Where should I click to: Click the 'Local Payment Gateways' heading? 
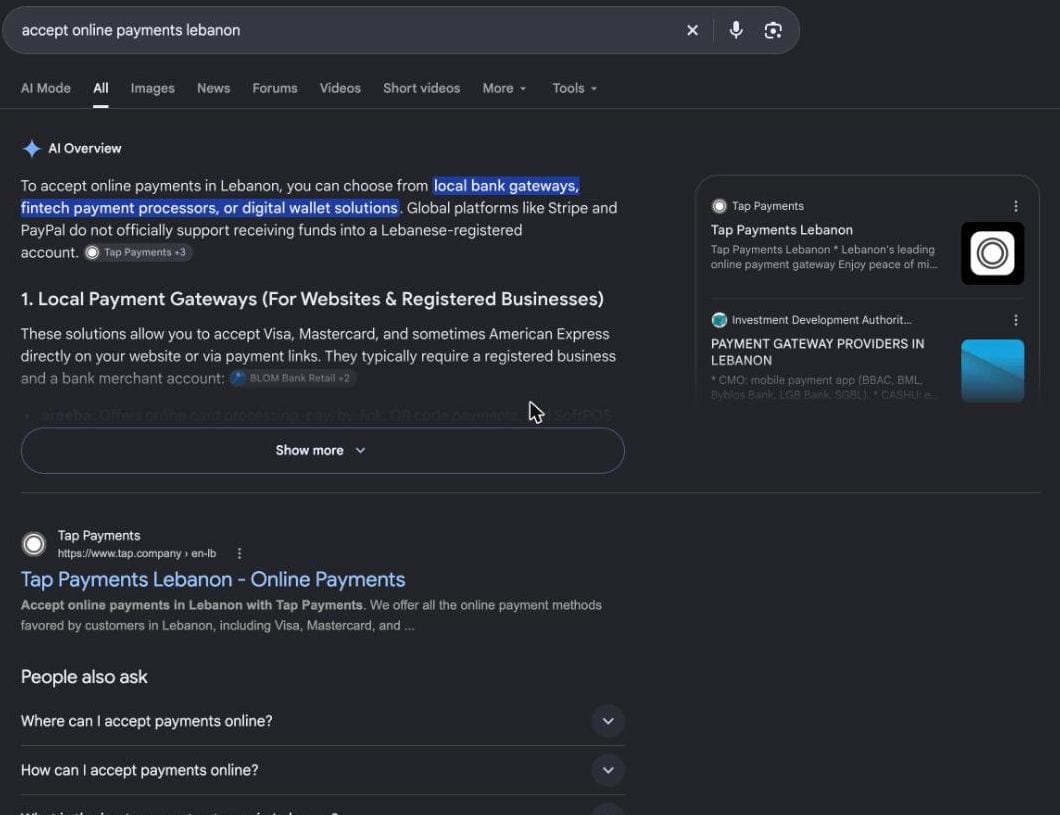[312, 299]
